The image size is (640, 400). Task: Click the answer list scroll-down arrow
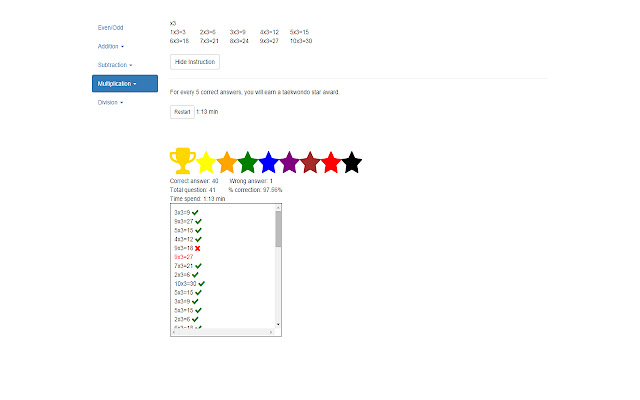pos(278,324)
